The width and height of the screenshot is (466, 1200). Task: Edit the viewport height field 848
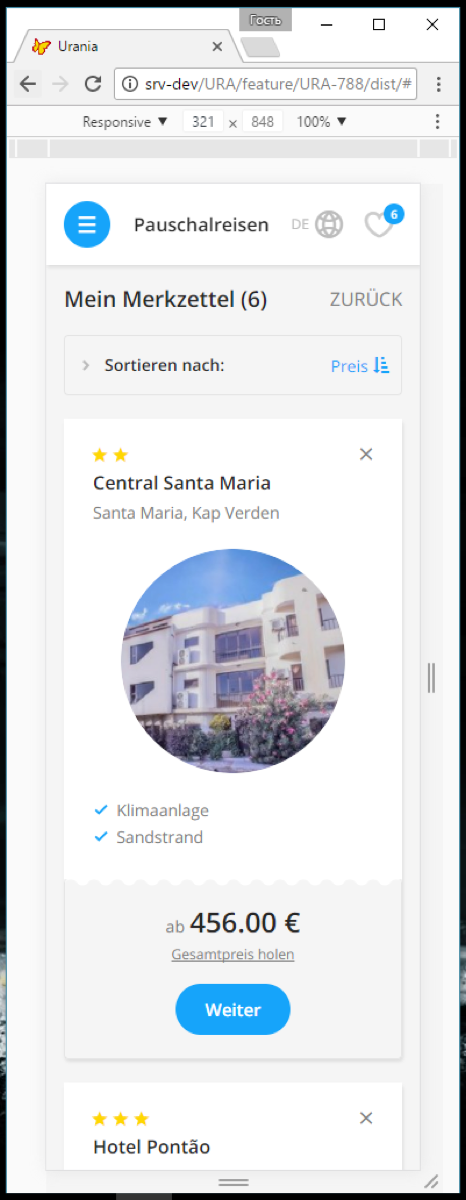tap(263, 122)
